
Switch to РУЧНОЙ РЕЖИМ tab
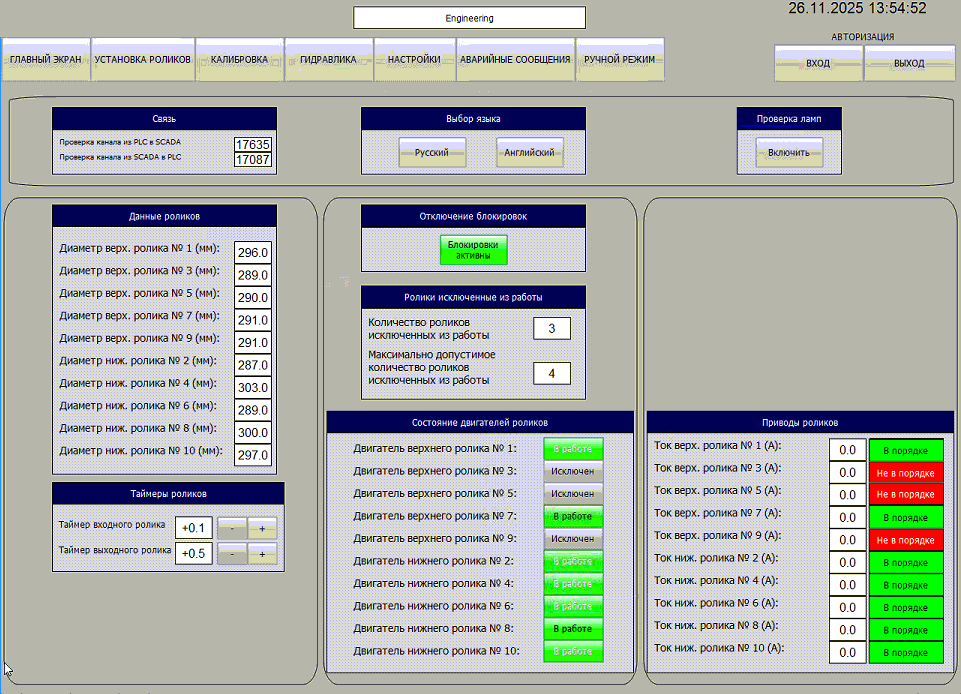pyautogui.click(x=620, y=60)
